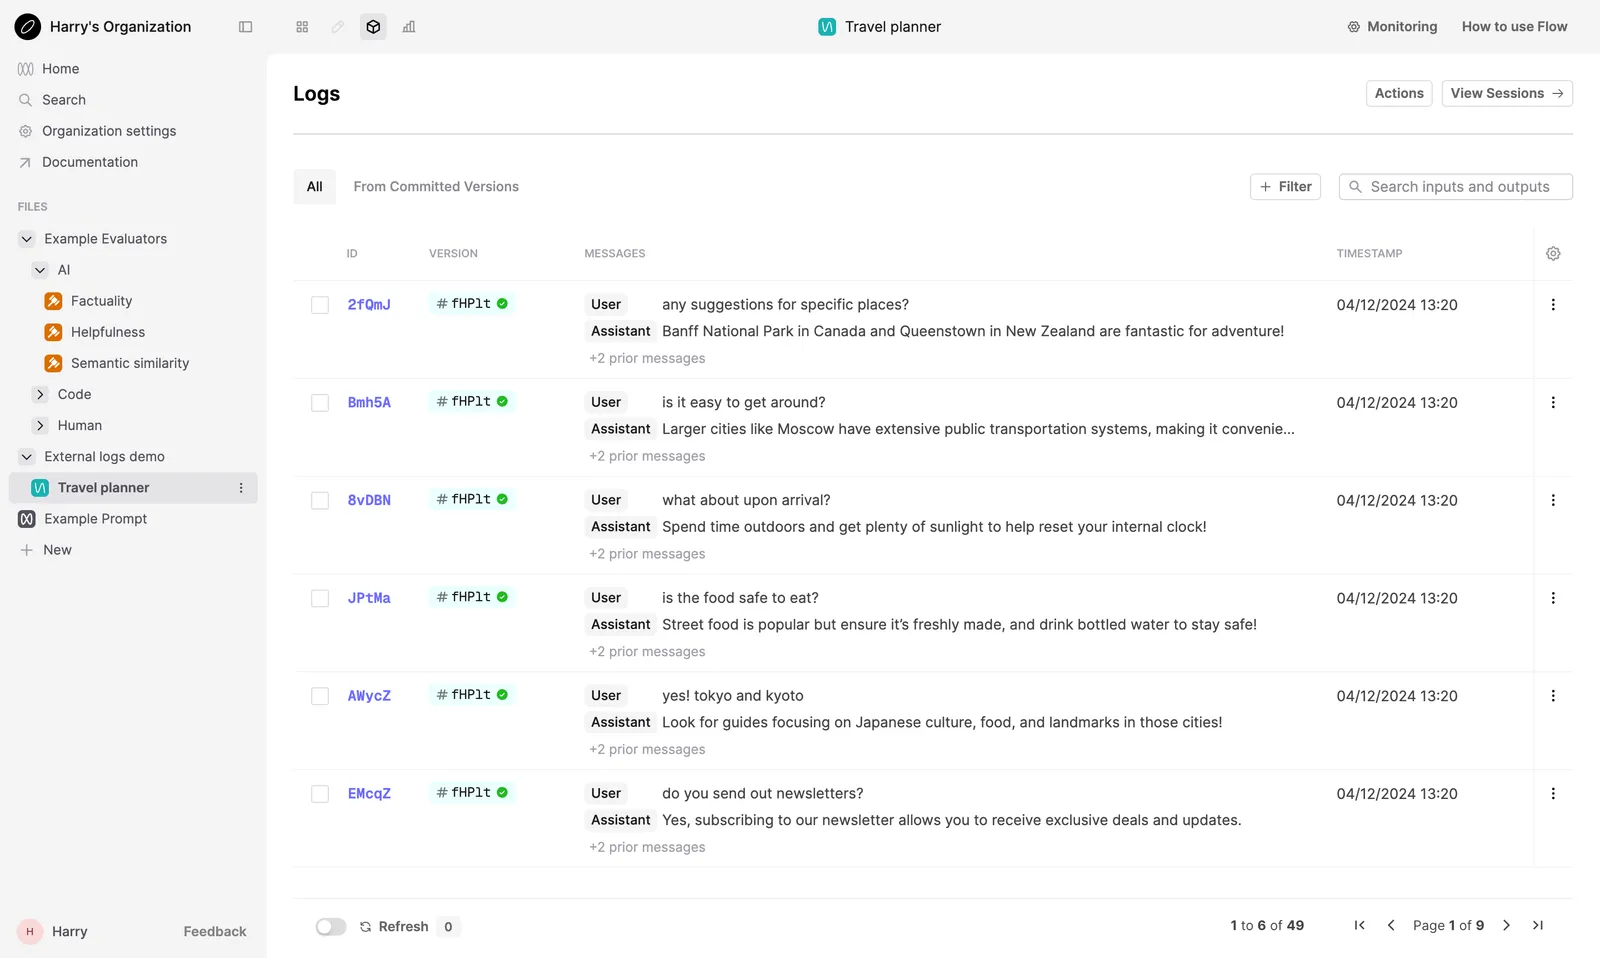Open the Factuality evaluator file
This screenshot has width=1600, height=958.
point(101,301)
